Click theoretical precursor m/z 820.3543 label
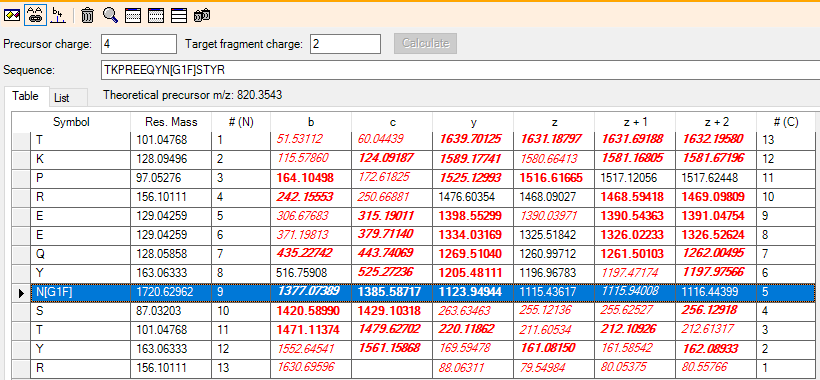Screen dimensions: 820x380 [x=193, y=96]
